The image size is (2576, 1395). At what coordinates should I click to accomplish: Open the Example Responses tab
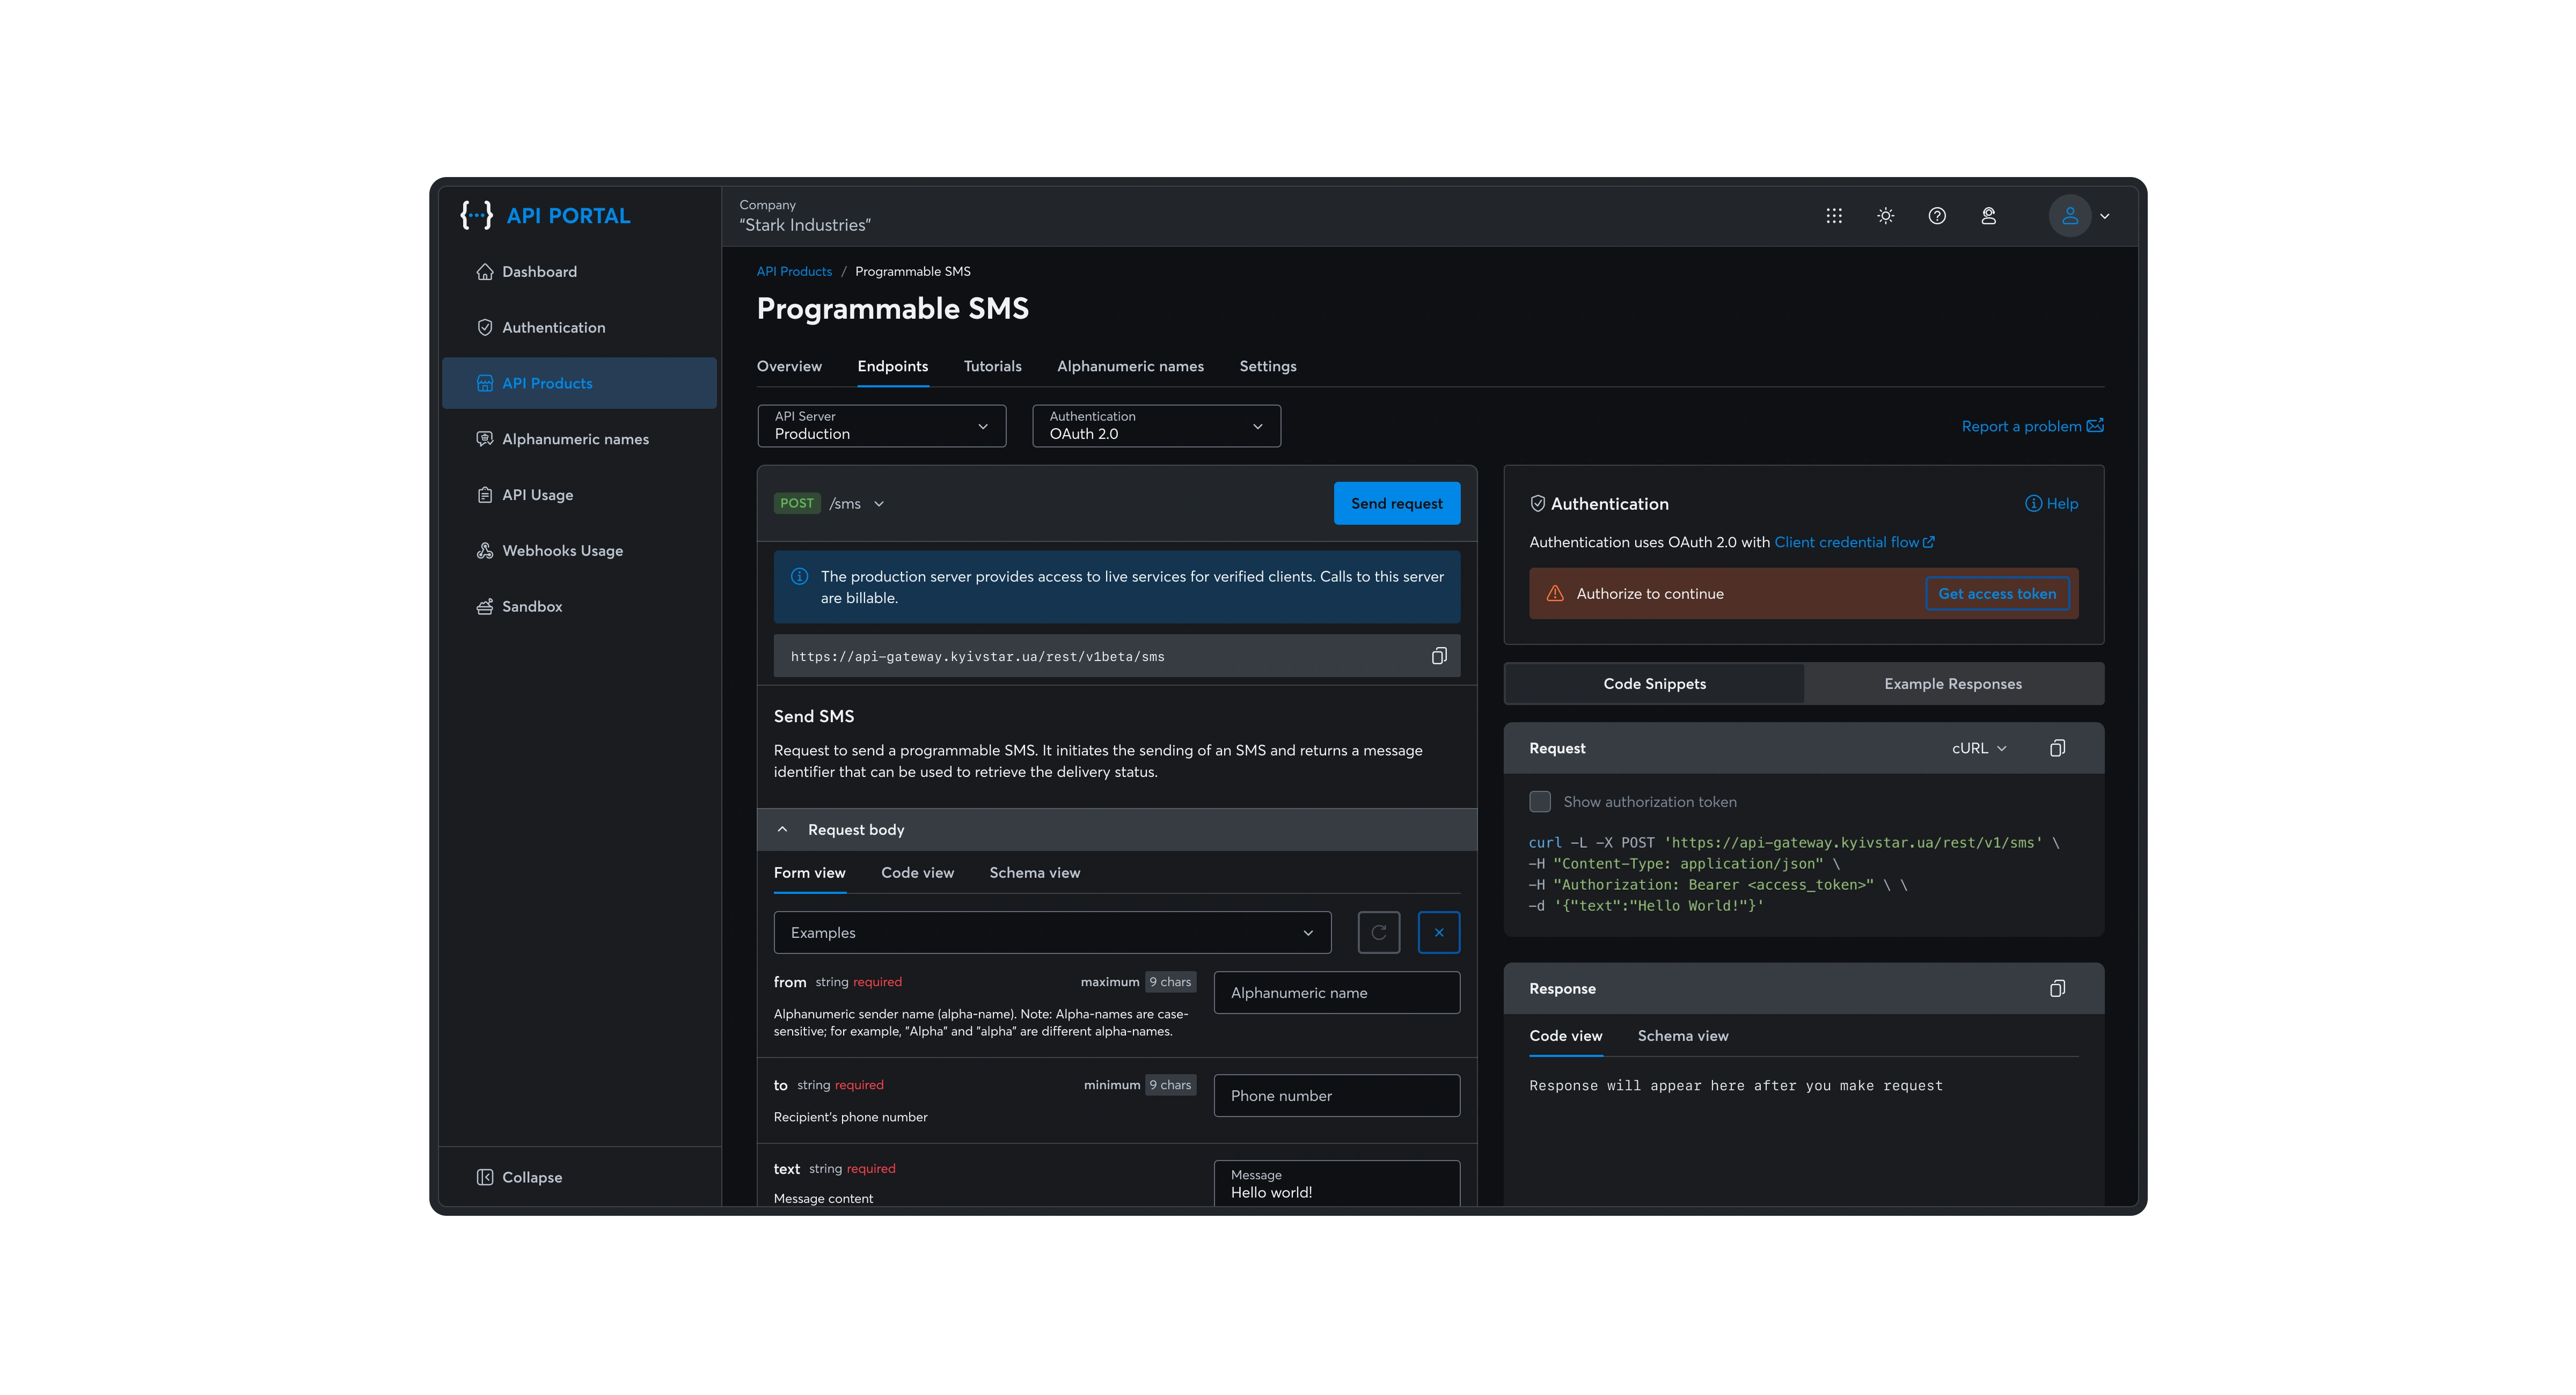1953,684
